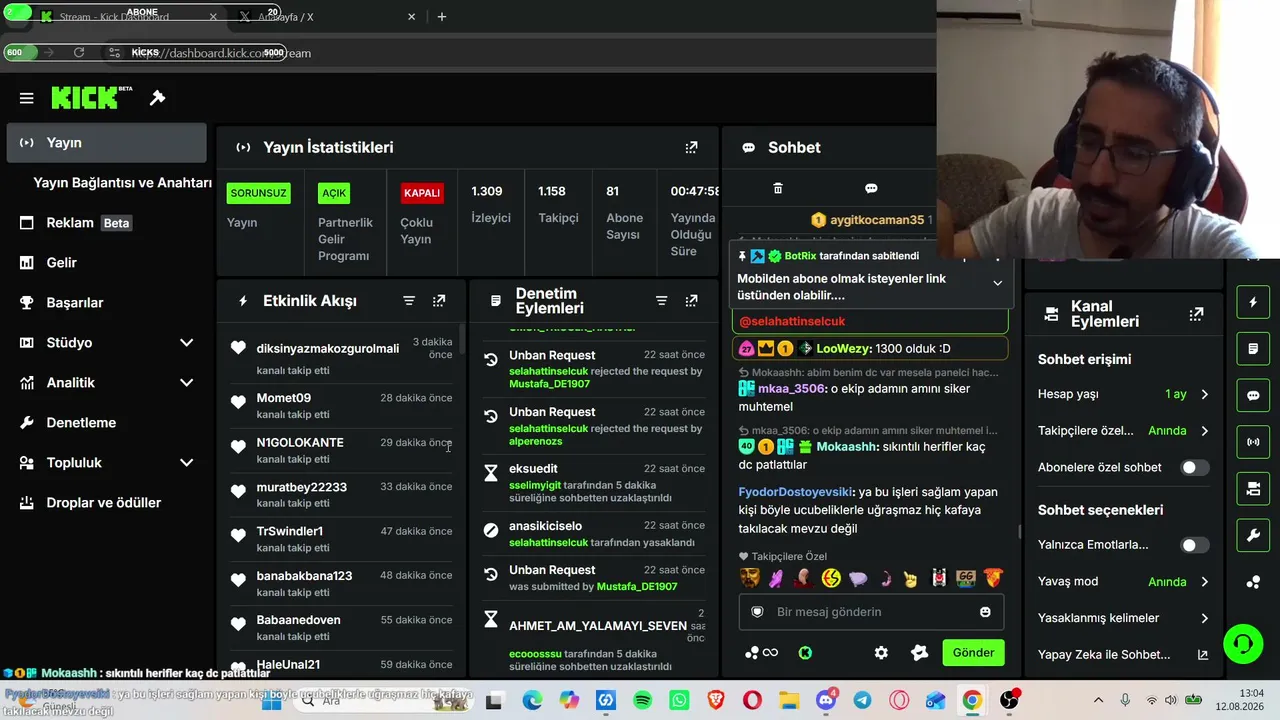Pop out the Yayın İstatistikleri panel
1280x720 pixels.
(x=691, y=147)
